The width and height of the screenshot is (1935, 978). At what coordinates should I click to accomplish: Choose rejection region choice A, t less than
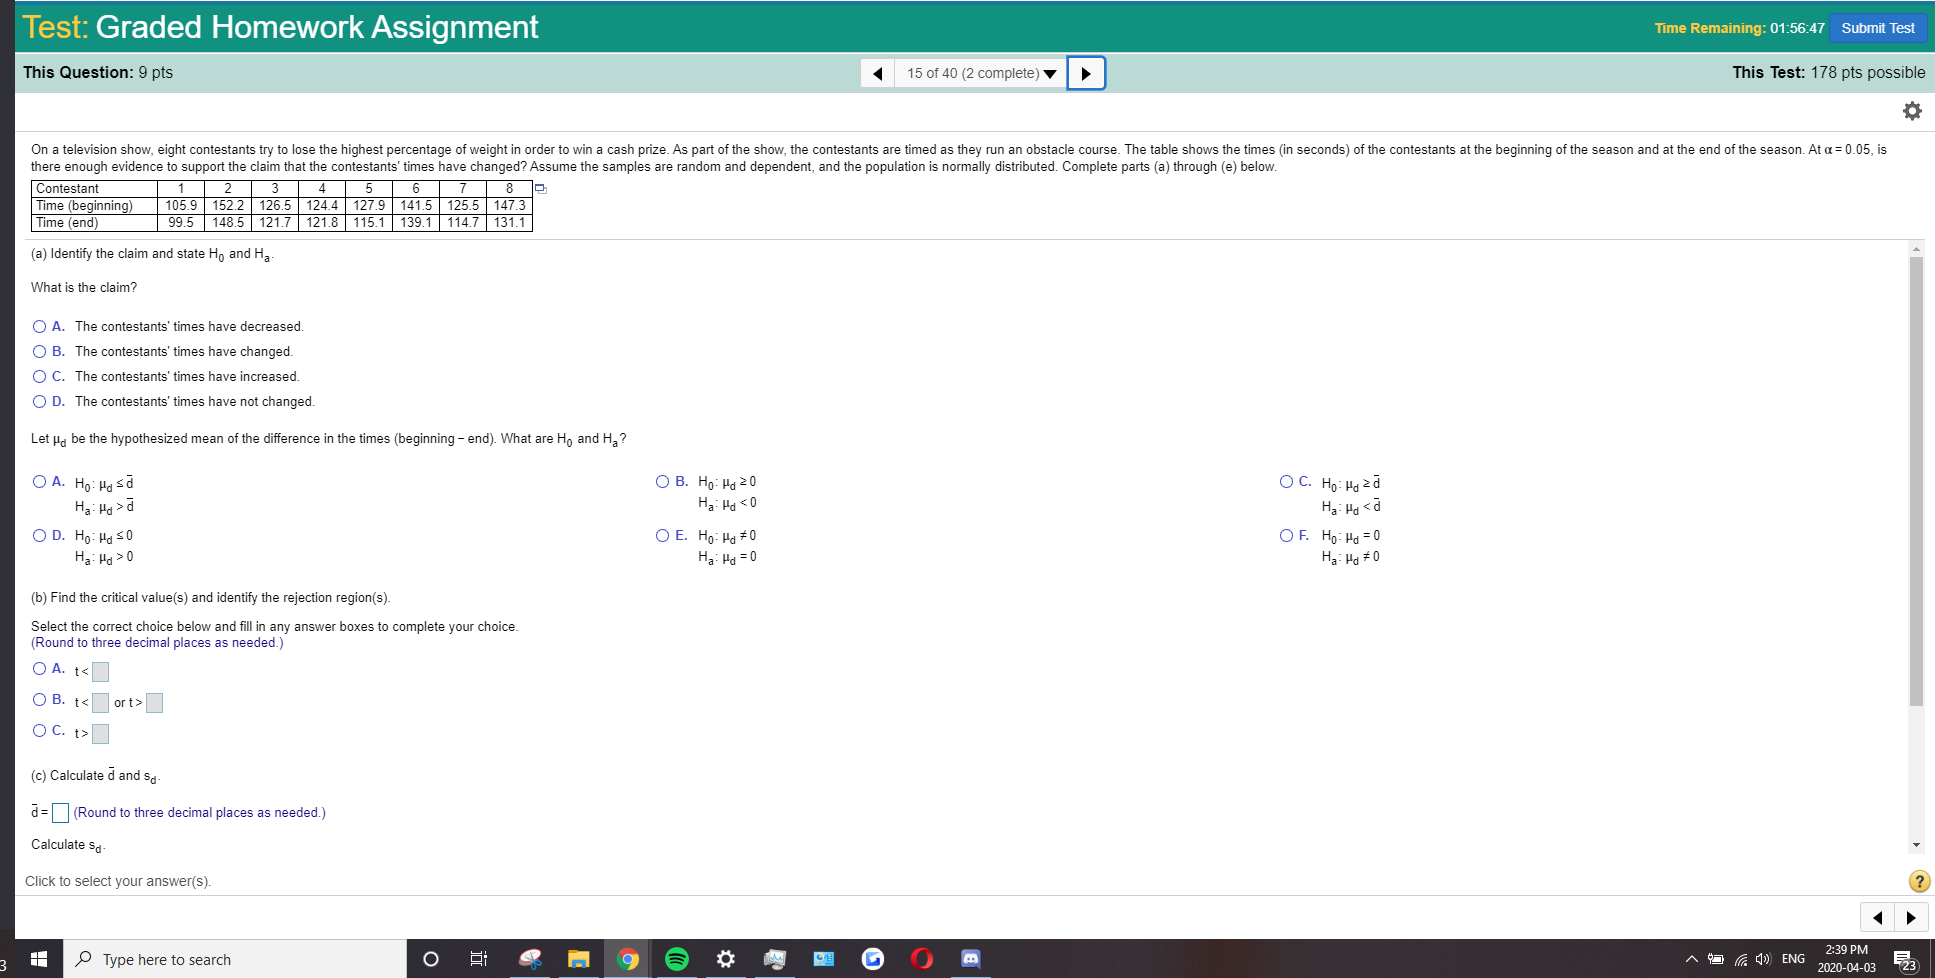click(39, 669)
